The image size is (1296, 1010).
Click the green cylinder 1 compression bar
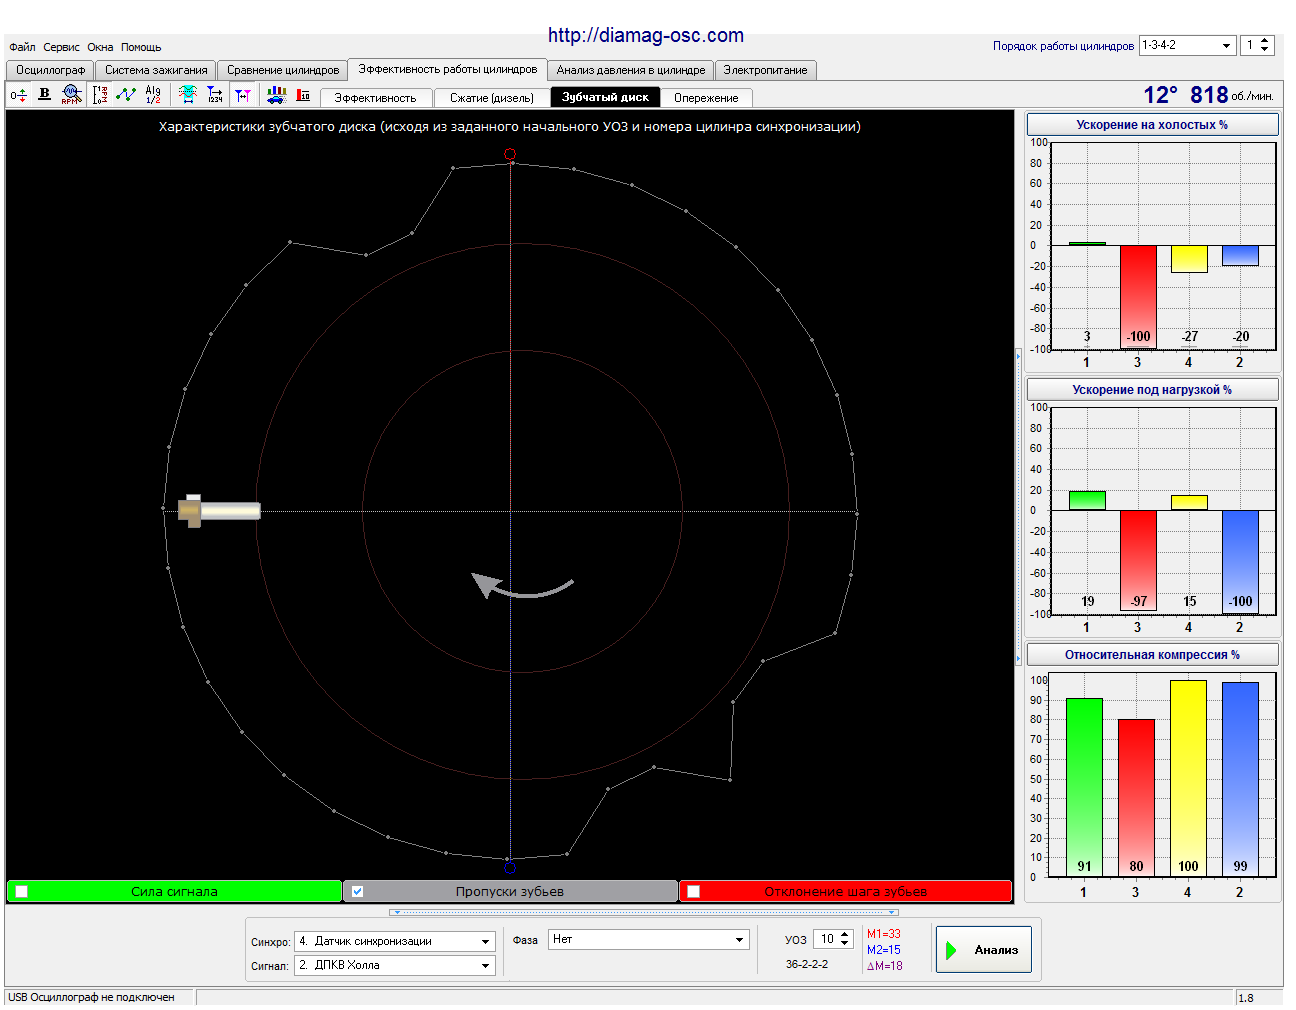(1084, 787)
